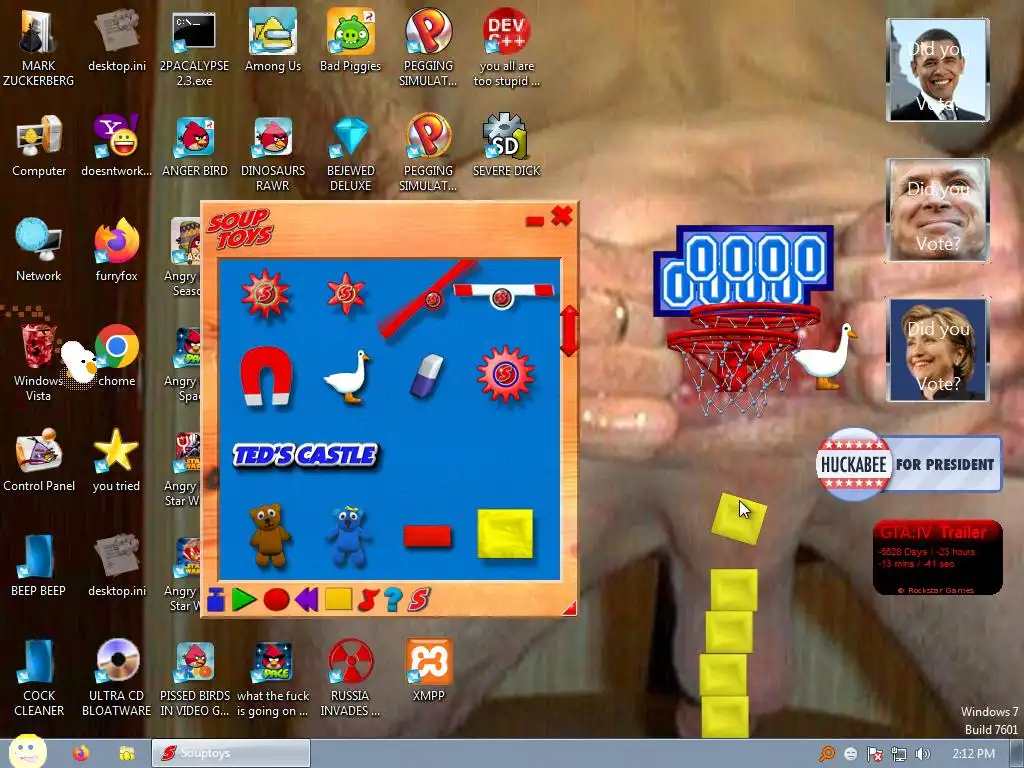
Task: Select the XMPP desktop icon
Action: (x=428, y=670)
